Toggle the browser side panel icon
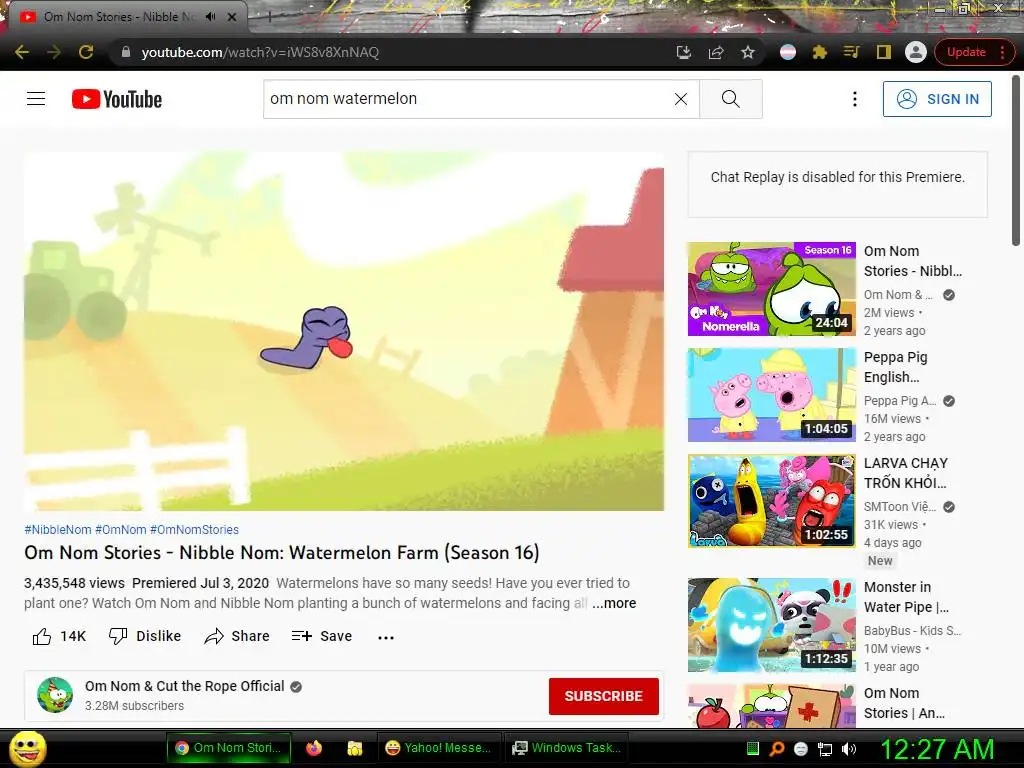This screenshot has width=1024, height=768. [x=884, y=52]
